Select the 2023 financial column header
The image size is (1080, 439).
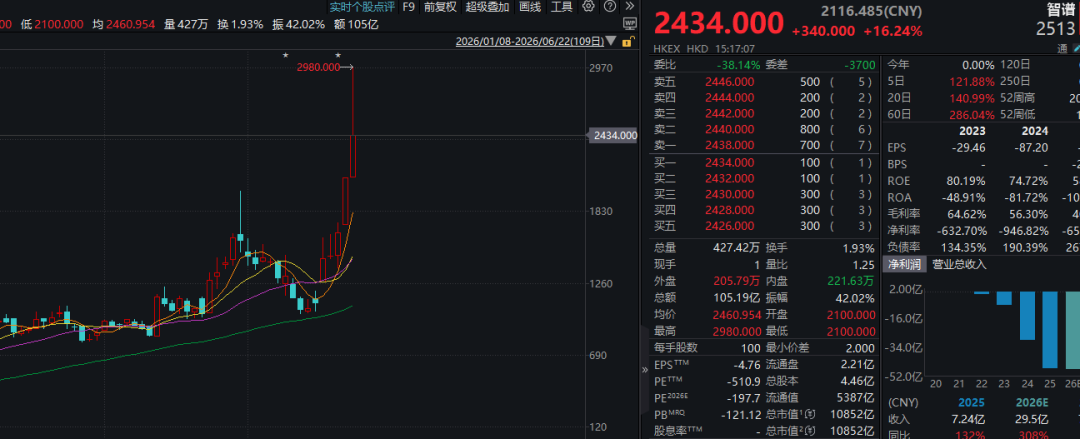[973, 131]
